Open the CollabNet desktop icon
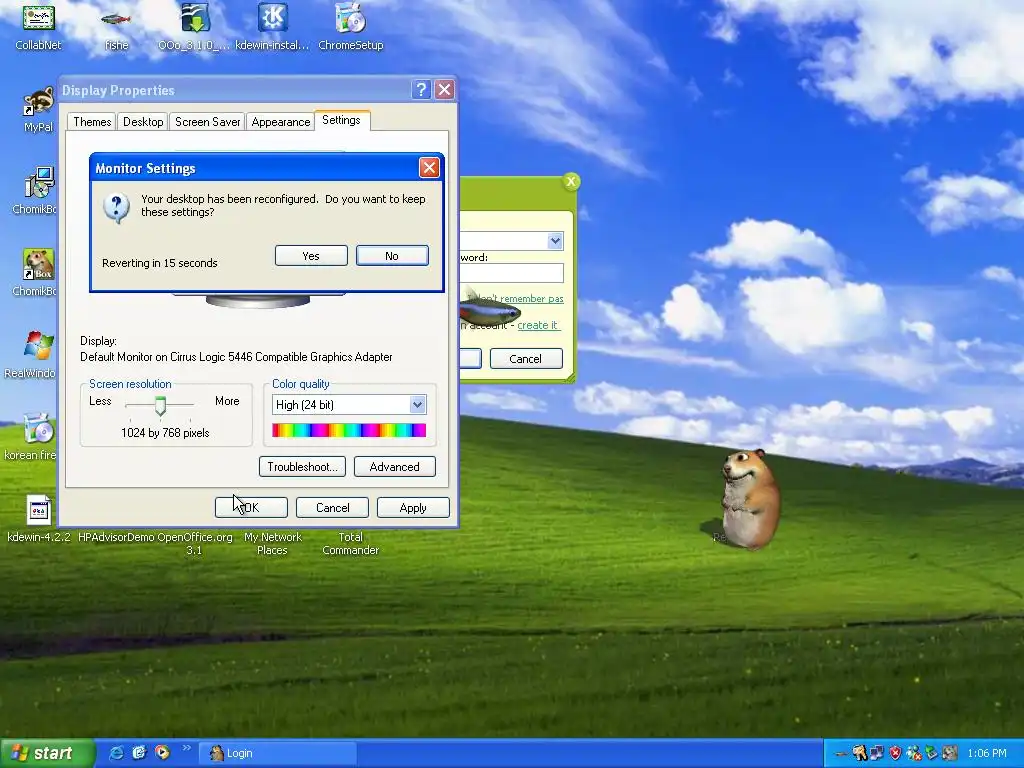 tap(38, 18)
